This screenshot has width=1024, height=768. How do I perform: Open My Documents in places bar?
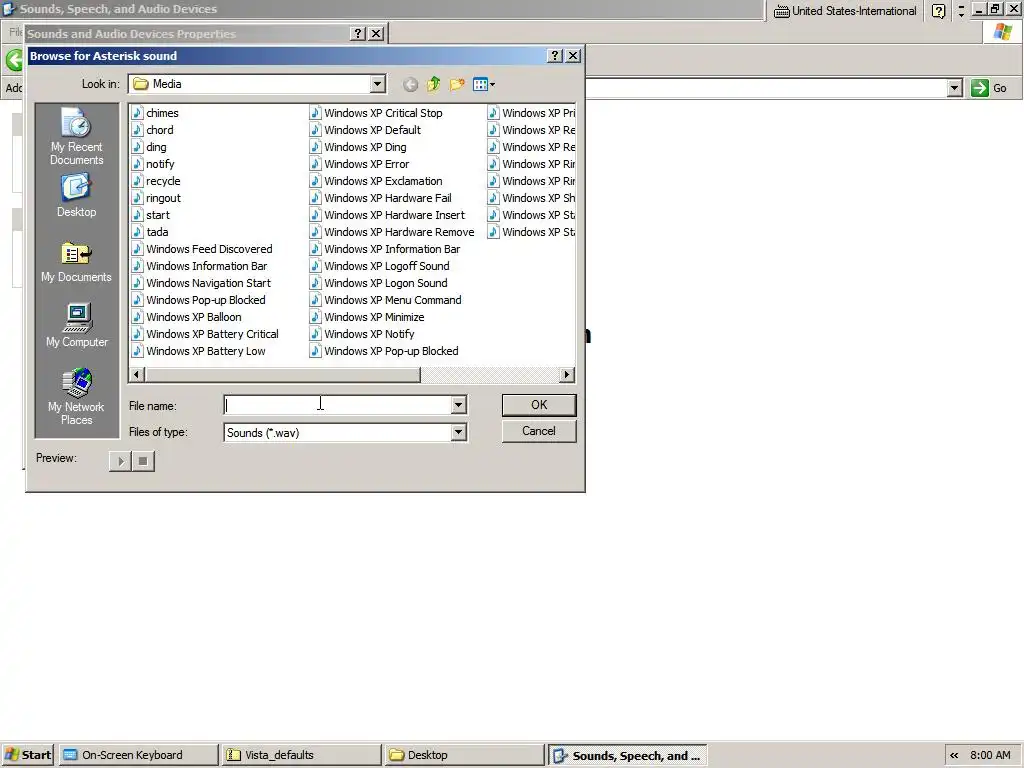[x=76, y=261]
